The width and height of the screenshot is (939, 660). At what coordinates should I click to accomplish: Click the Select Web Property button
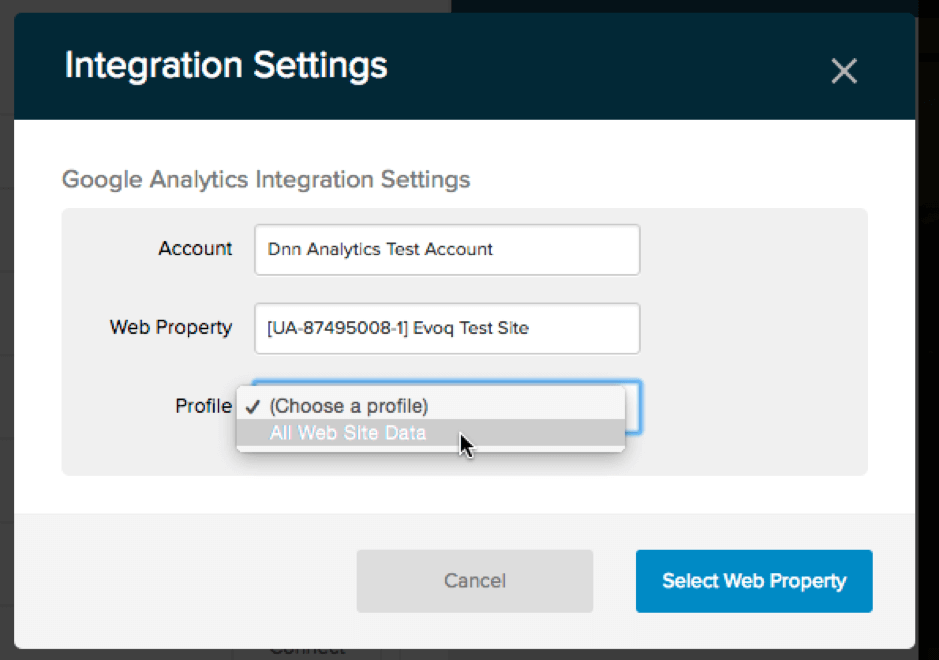pos(754,581)
